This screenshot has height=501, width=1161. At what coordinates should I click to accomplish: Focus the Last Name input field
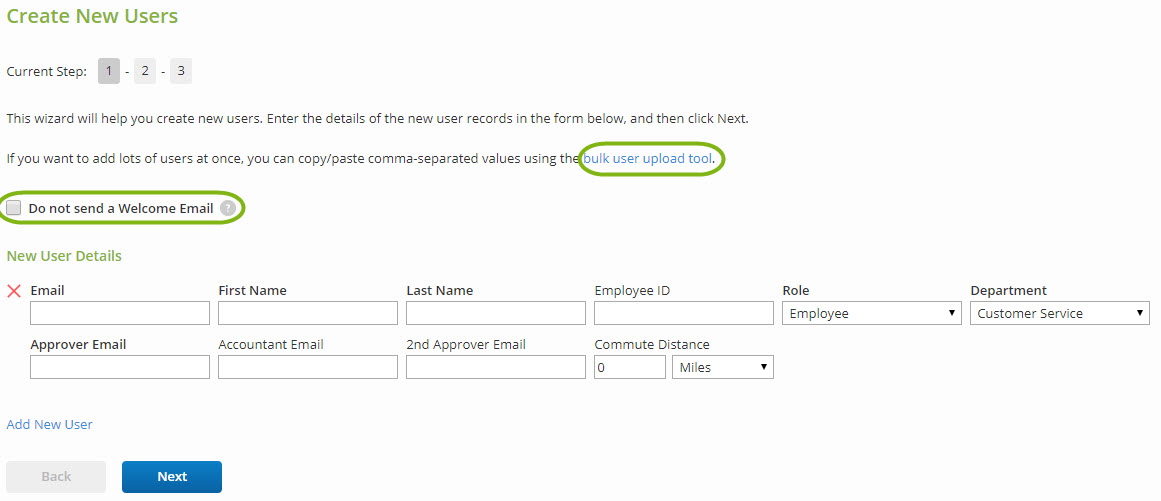coord(496,313)
